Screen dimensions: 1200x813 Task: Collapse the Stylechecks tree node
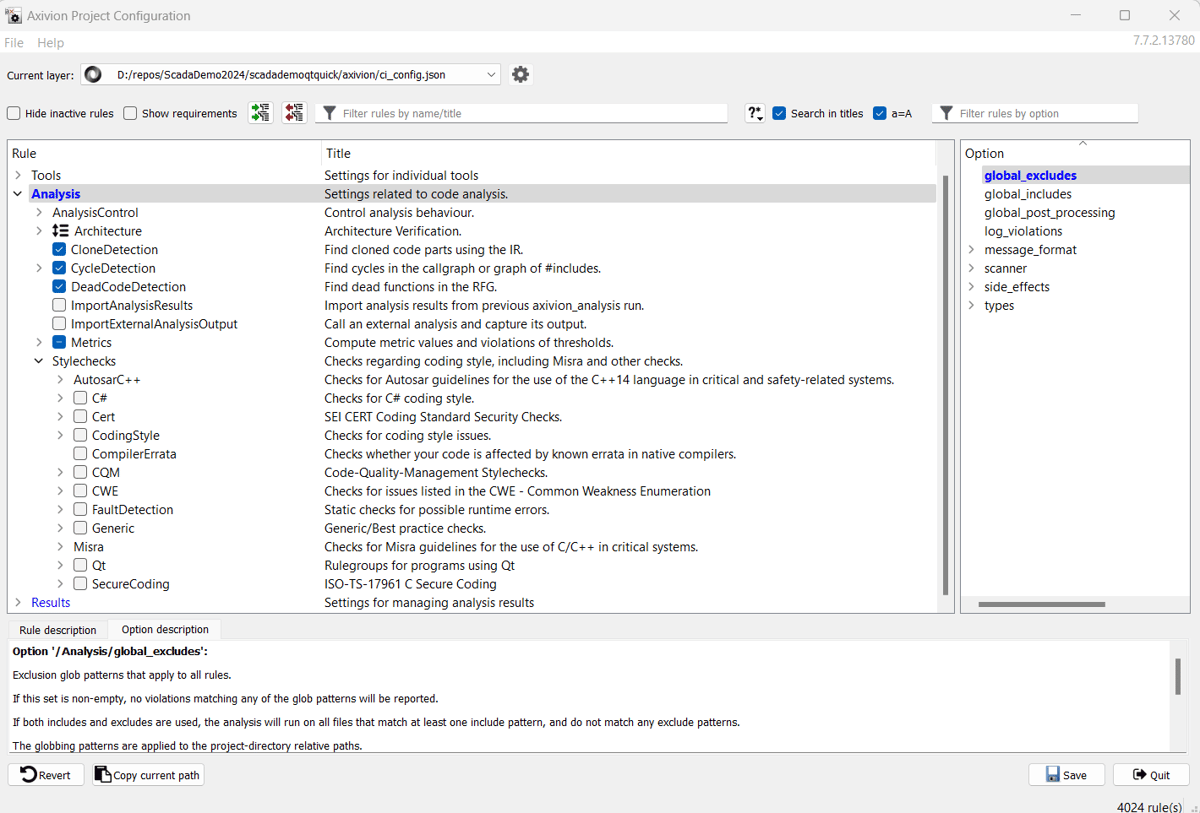39,361
